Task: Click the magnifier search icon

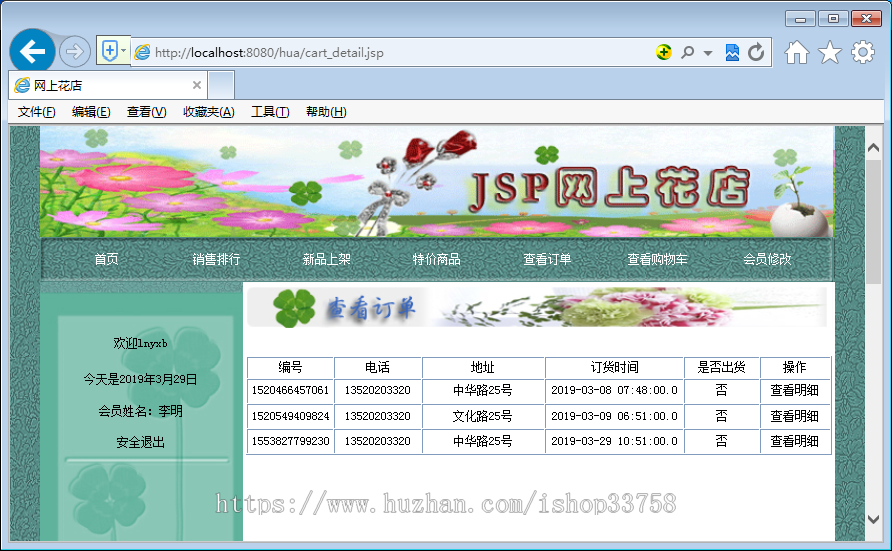Action: [688, 52]
